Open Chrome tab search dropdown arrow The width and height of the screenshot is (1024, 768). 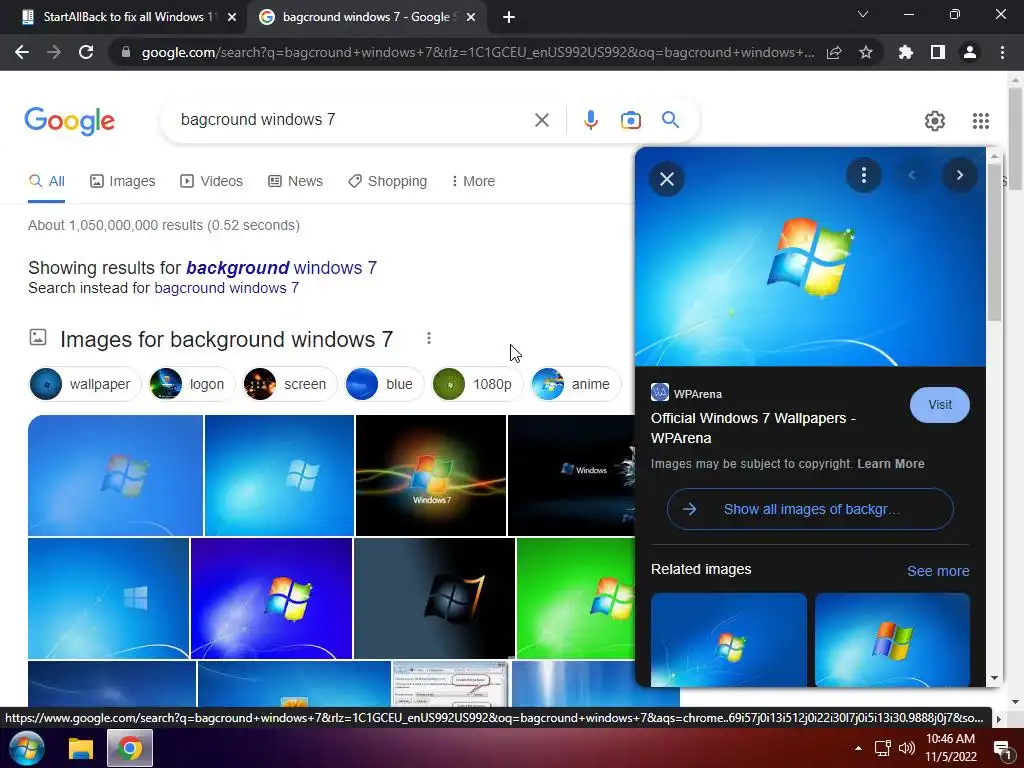[863, 14]
